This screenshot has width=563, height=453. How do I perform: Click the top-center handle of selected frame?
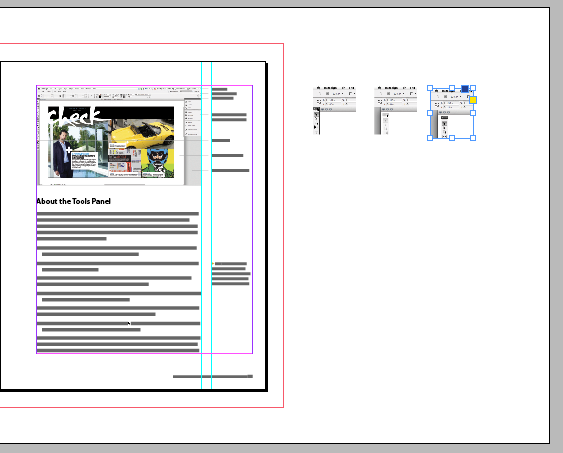pyautogui.click(x=452, y=88)
